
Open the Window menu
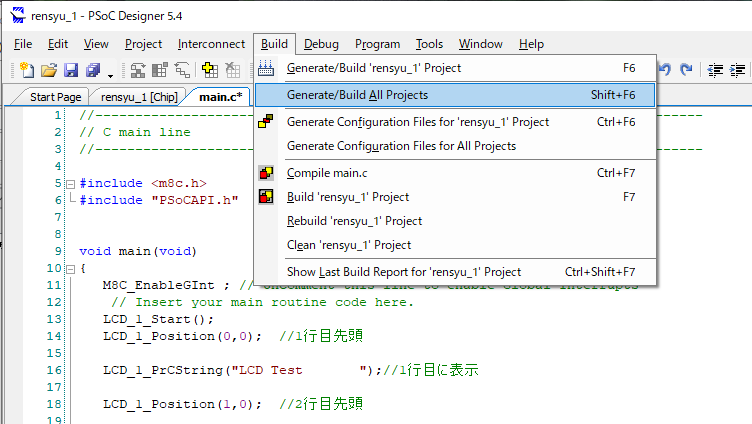point(481,44)
